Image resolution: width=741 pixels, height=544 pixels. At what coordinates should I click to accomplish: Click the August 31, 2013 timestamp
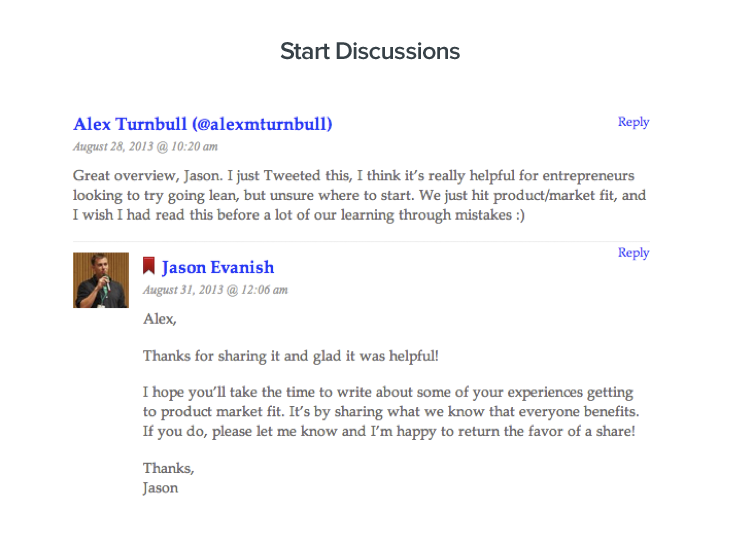215,290
